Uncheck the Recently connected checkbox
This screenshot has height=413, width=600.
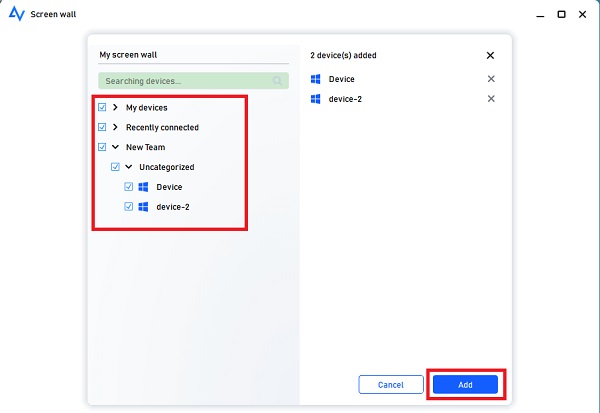(102, 127)
